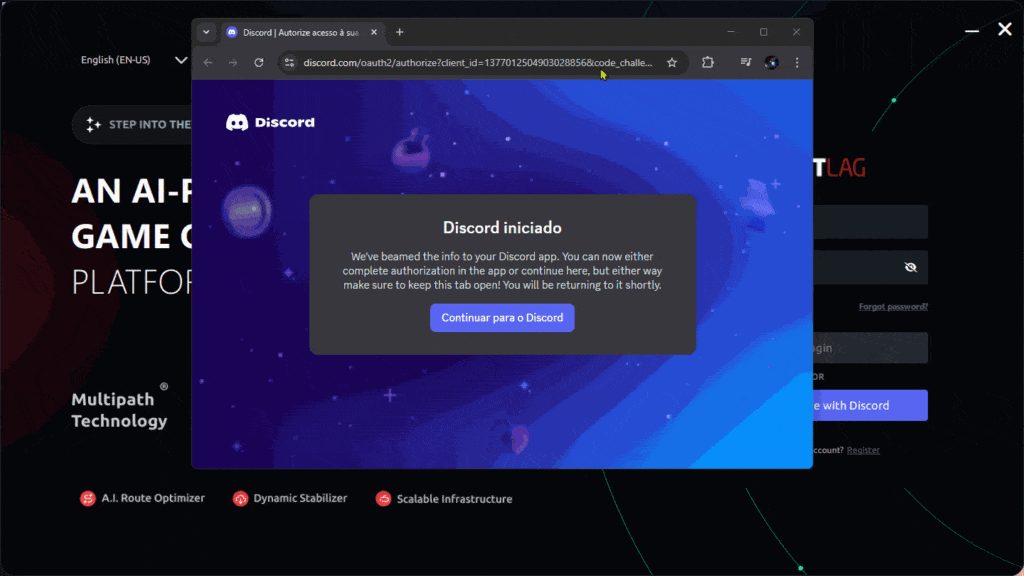Click the Dynamic Stabilizer icon

click(x=240, y=498)
